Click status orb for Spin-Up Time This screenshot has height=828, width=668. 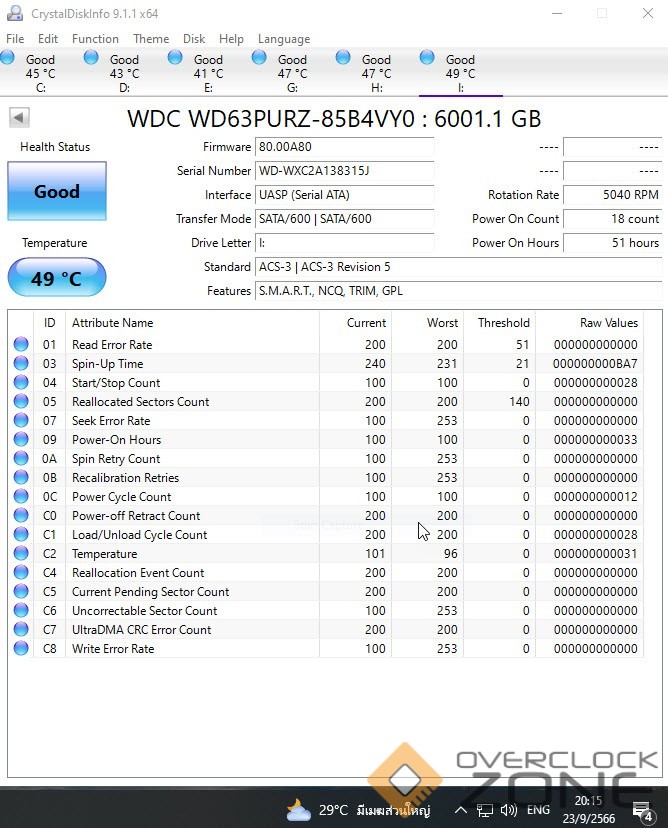click(21, 363)
